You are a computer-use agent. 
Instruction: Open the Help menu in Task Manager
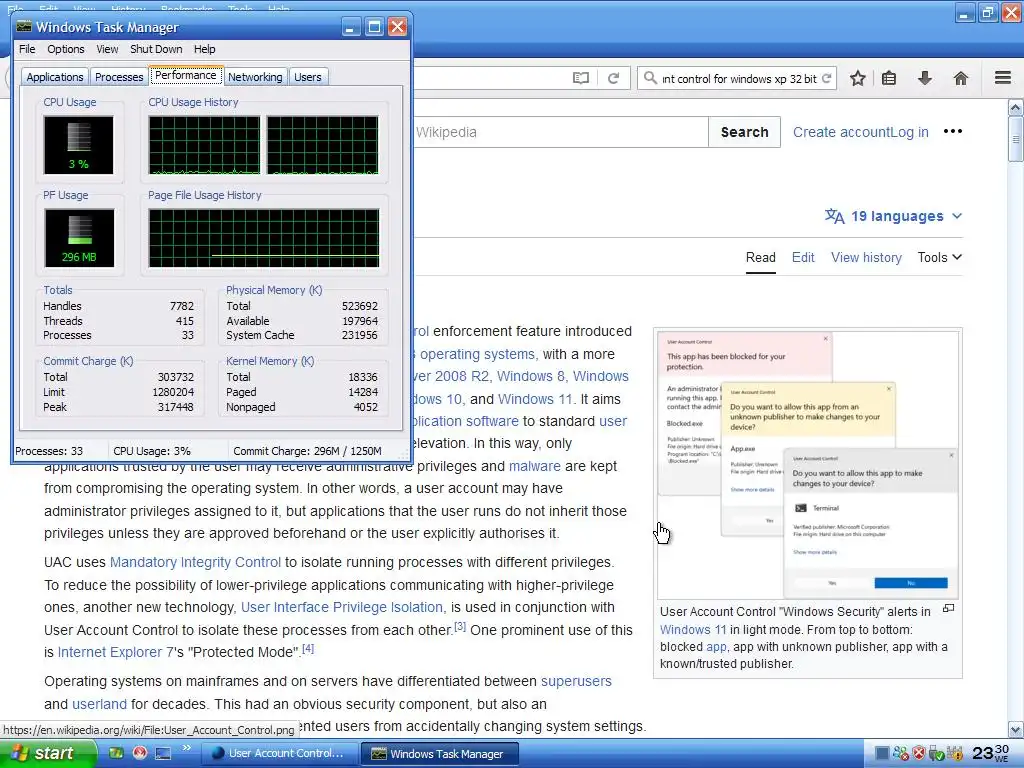coord(204,49)
